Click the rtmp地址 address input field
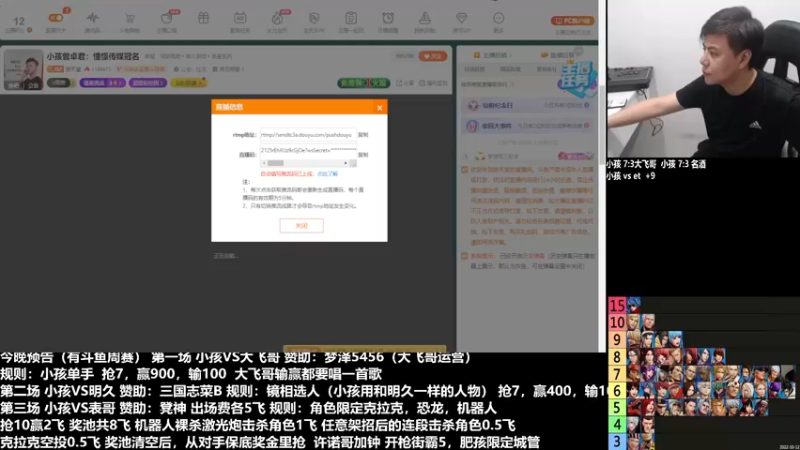Image resolution: width=800 pixels, height=450 pixels. [x=308, y=135]
